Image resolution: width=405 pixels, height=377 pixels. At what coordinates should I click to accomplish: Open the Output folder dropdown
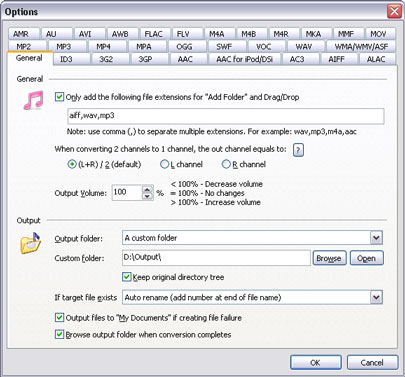376,238
